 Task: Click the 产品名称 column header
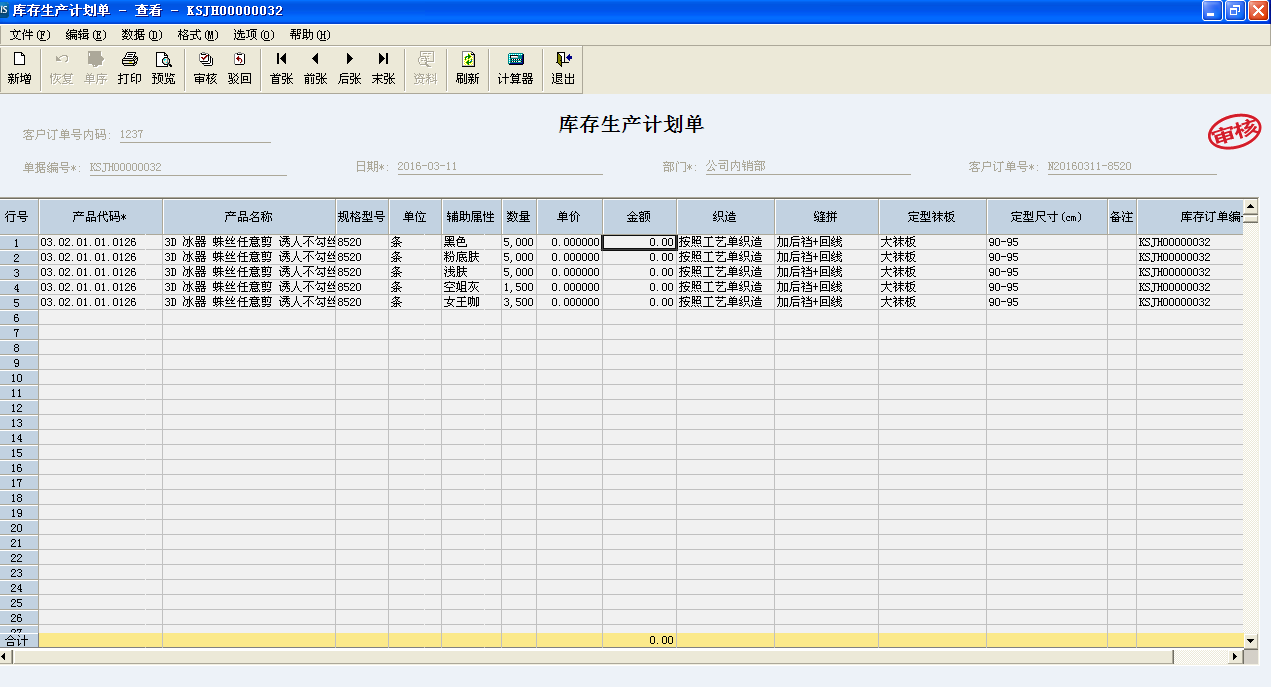tap(249, 216)
